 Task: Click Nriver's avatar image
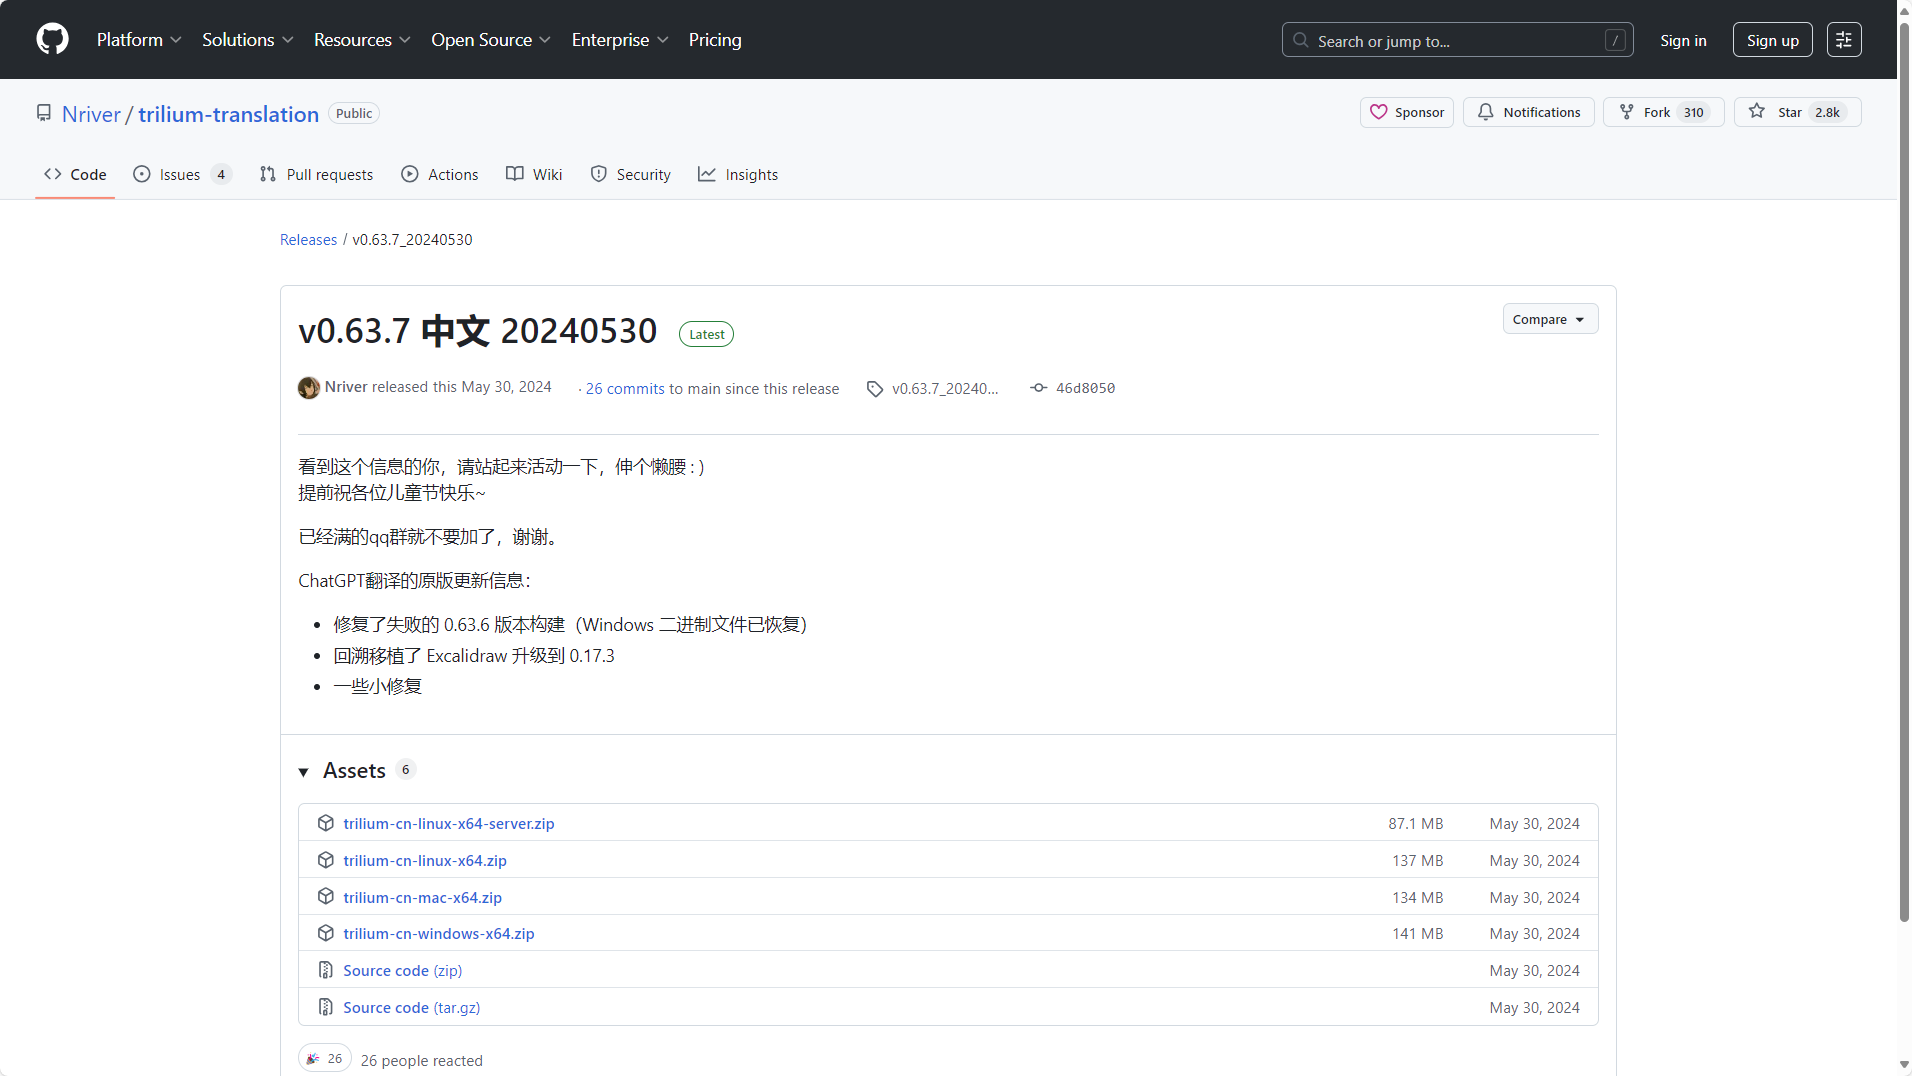[x=309, y=388]
